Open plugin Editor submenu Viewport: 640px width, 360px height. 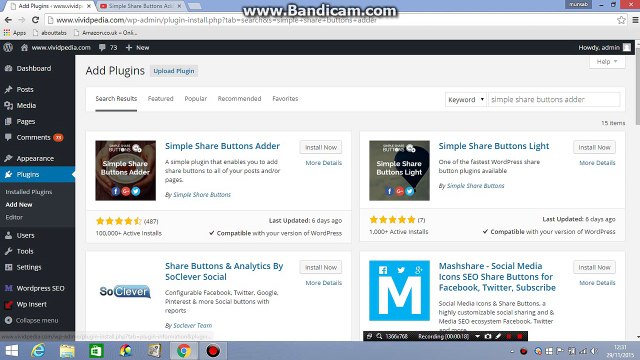click(14, 217)
